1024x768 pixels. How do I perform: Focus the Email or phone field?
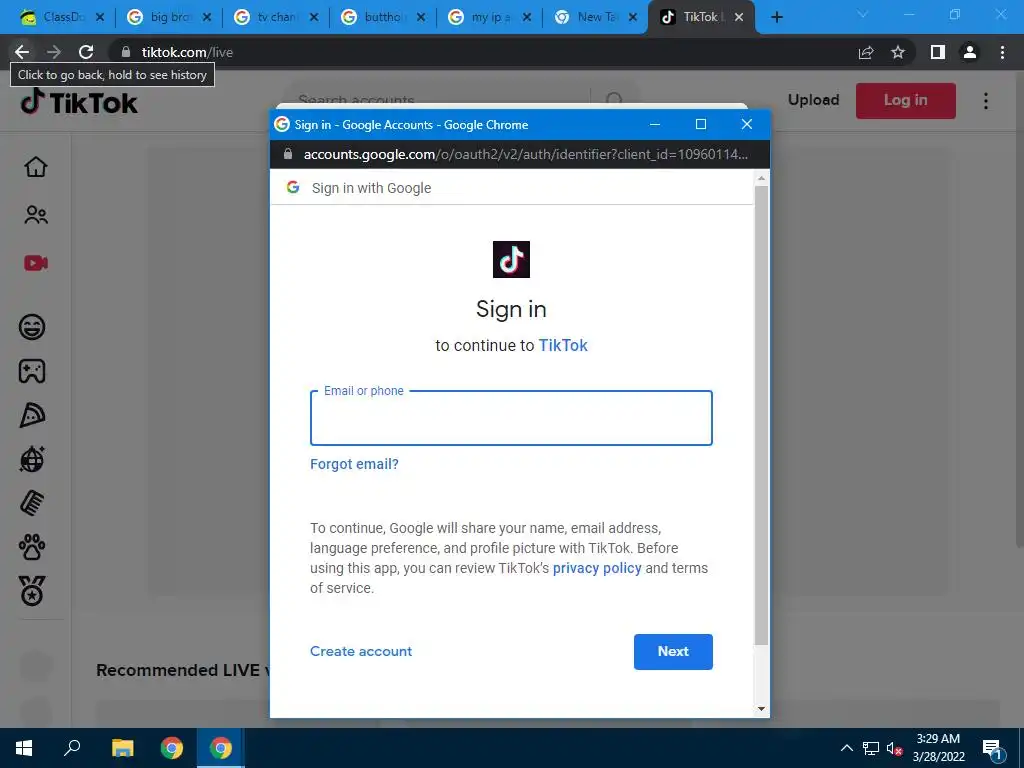pos(511,418)
